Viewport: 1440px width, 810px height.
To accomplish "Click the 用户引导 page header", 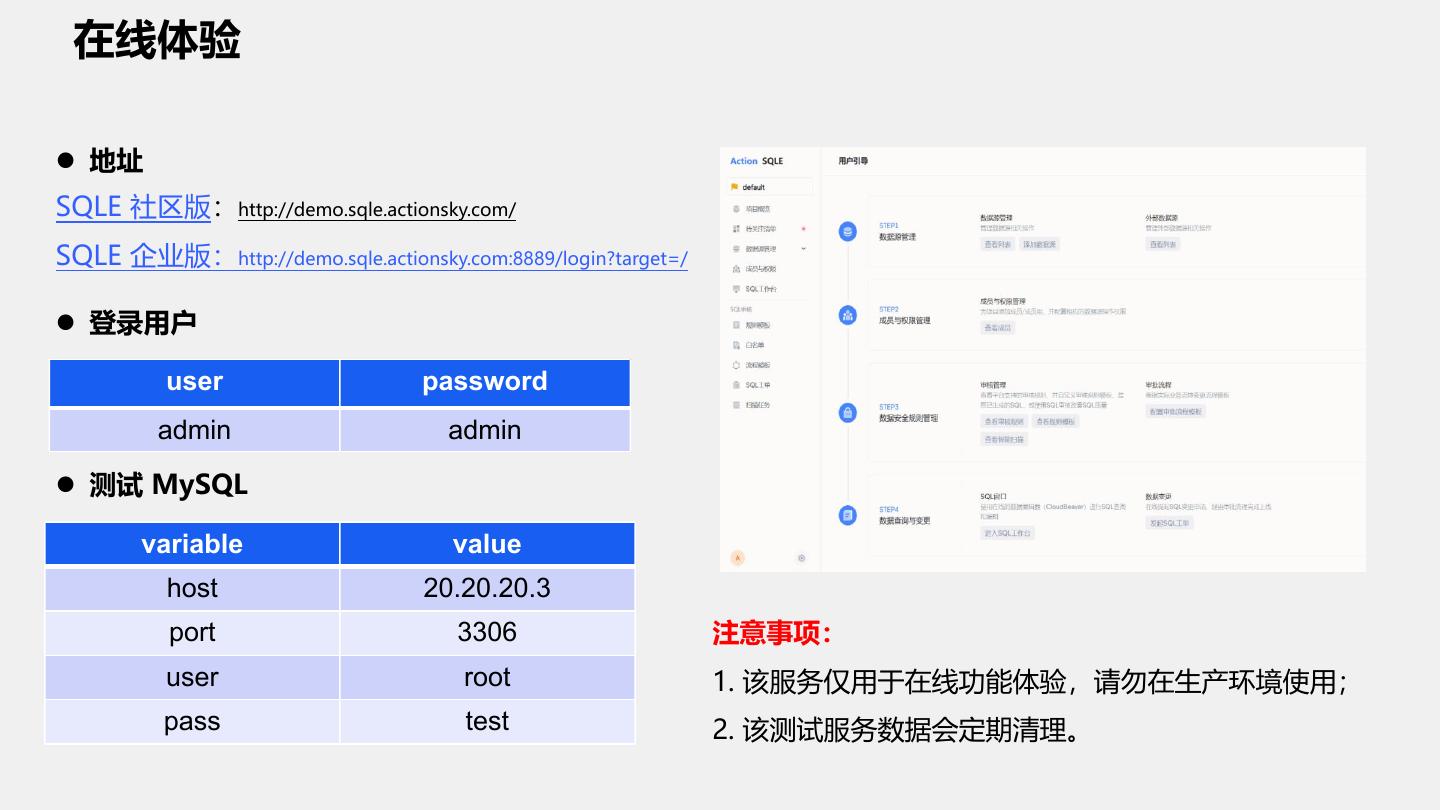I will pyautogui.click(x=853, y=161).
